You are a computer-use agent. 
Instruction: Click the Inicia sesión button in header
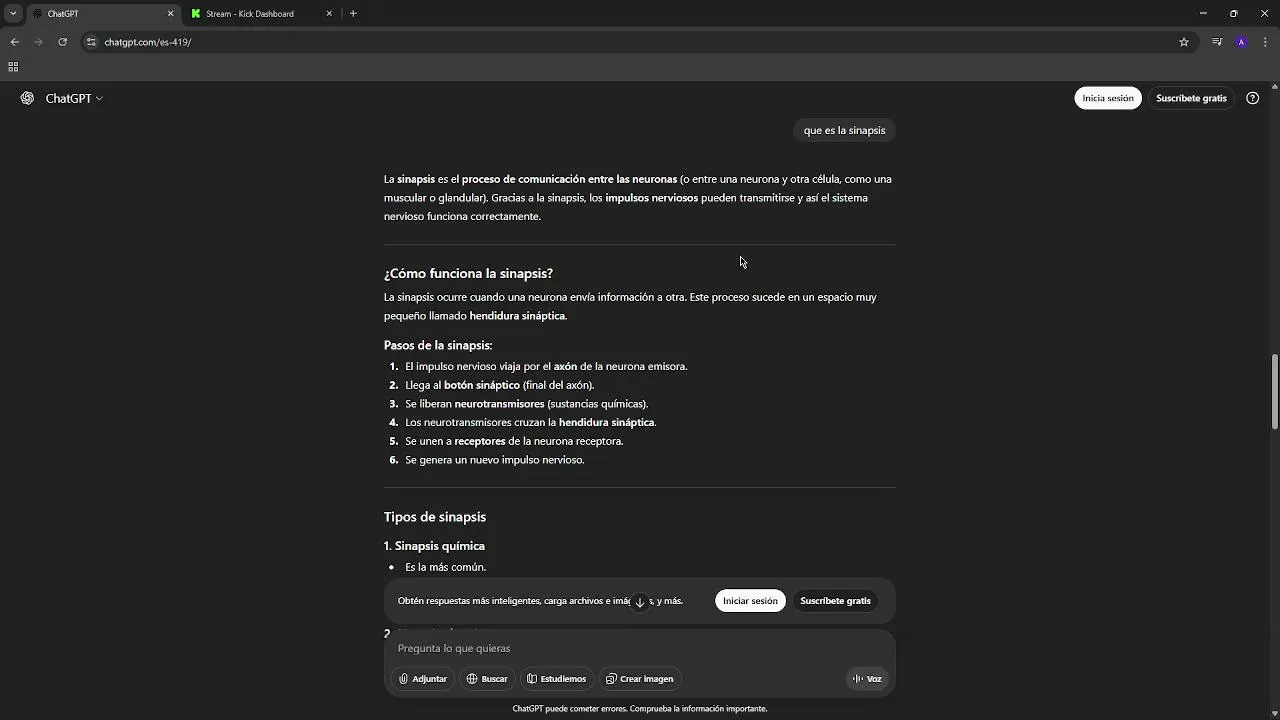pyautogui.click(x=1108, y=98)
